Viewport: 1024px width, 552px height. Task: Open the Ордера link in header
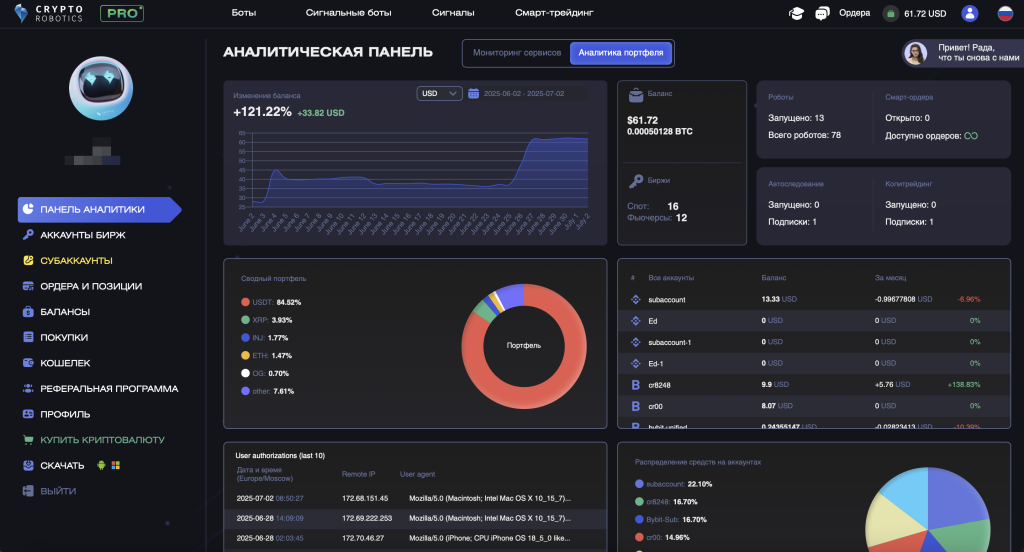[854, 13]
